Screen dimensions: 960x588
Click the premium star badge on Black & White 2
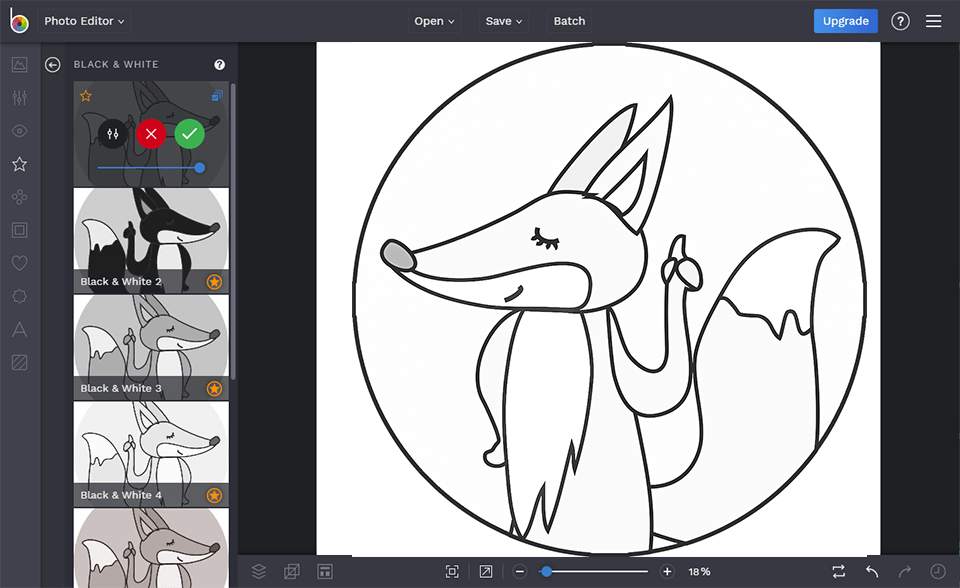click(213, 281)
